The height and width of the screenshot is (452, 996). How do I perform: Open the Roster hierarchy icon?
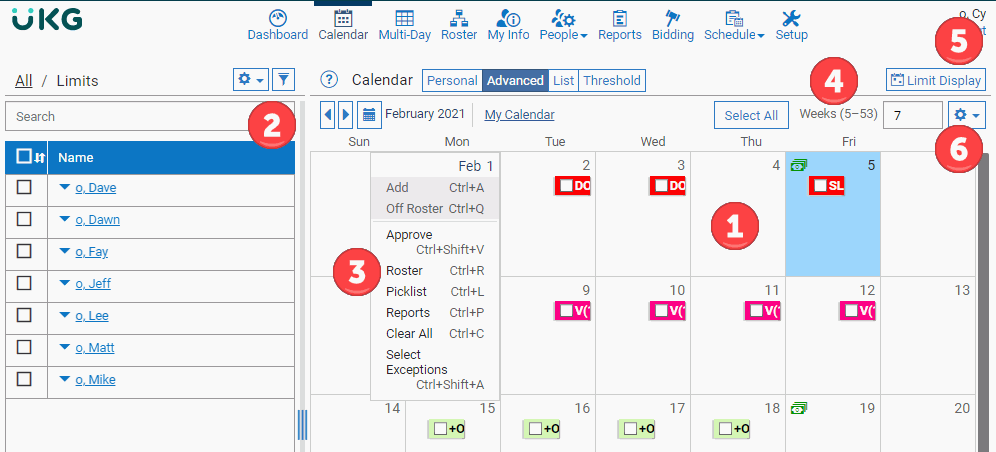[x=459, y=19]
